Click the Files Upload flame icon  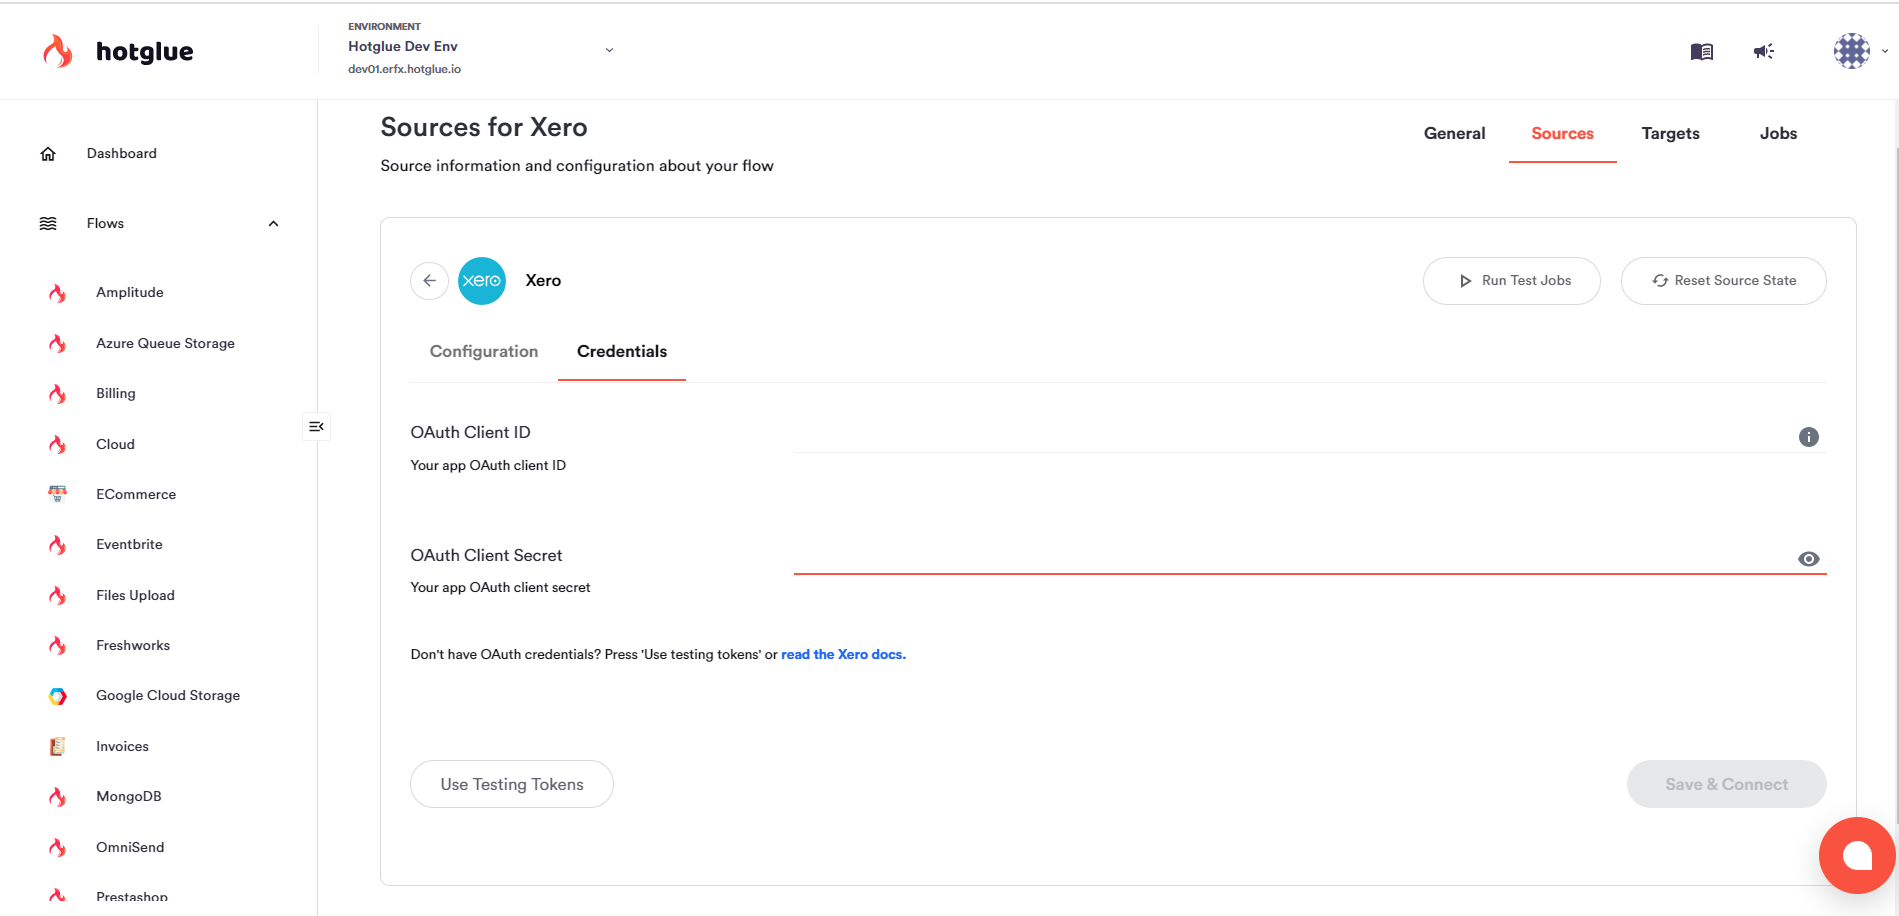58,596
